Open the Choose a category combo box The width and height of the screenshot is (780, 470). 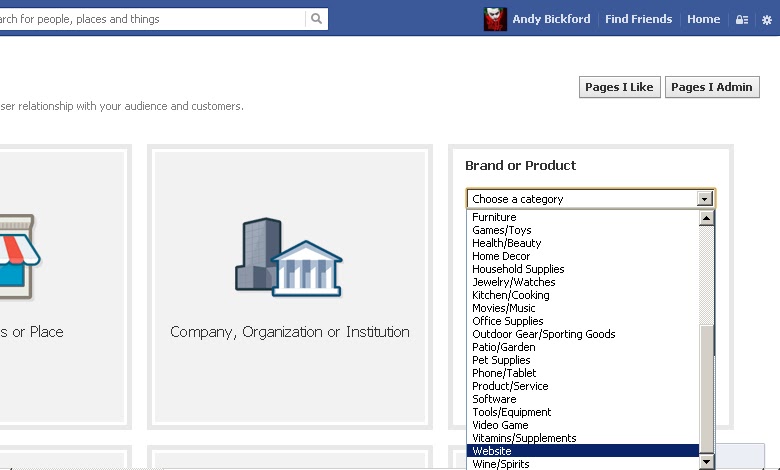pyautogui.click(x=590, y=199)
